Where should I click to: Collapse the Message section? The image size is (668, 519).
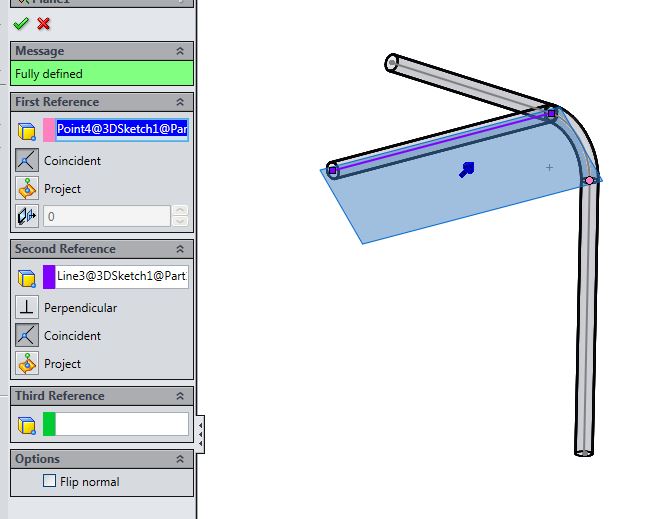point(180,51)
